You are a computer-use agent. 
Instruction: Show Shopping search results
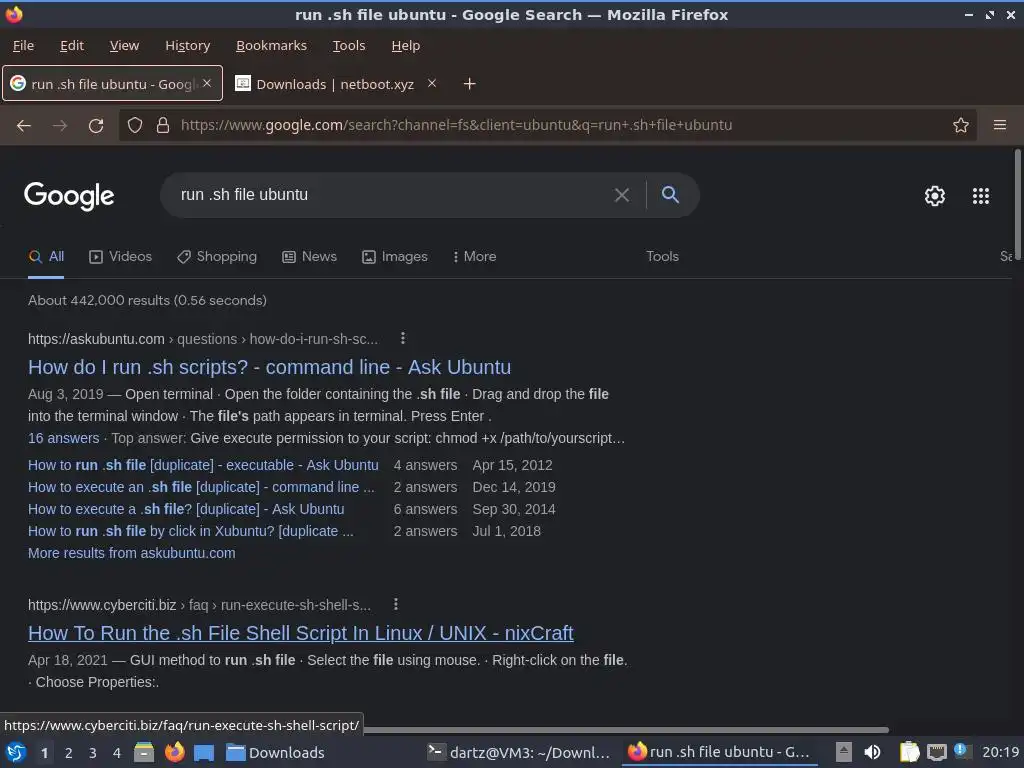(x=217, y=257)
